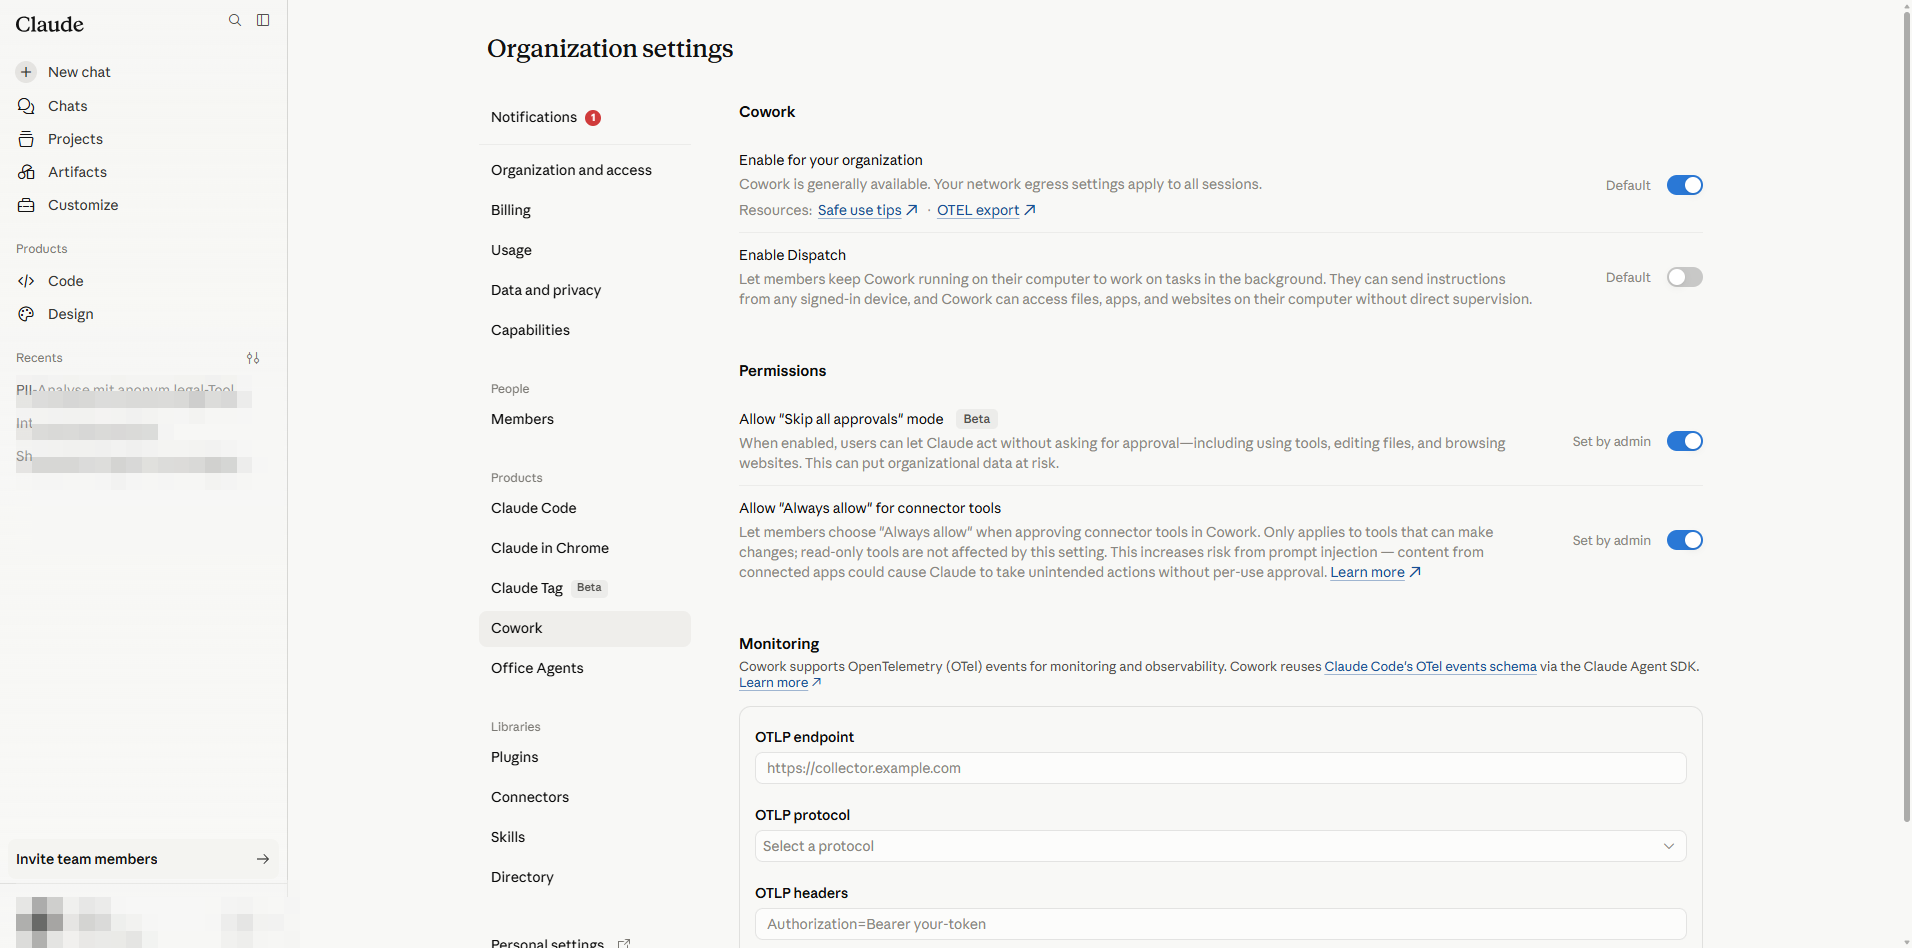Image resolution: width=1912 pixels, height=948 pixels.
Task: Click the OTLP headers input field
Action: point(1220,924)
